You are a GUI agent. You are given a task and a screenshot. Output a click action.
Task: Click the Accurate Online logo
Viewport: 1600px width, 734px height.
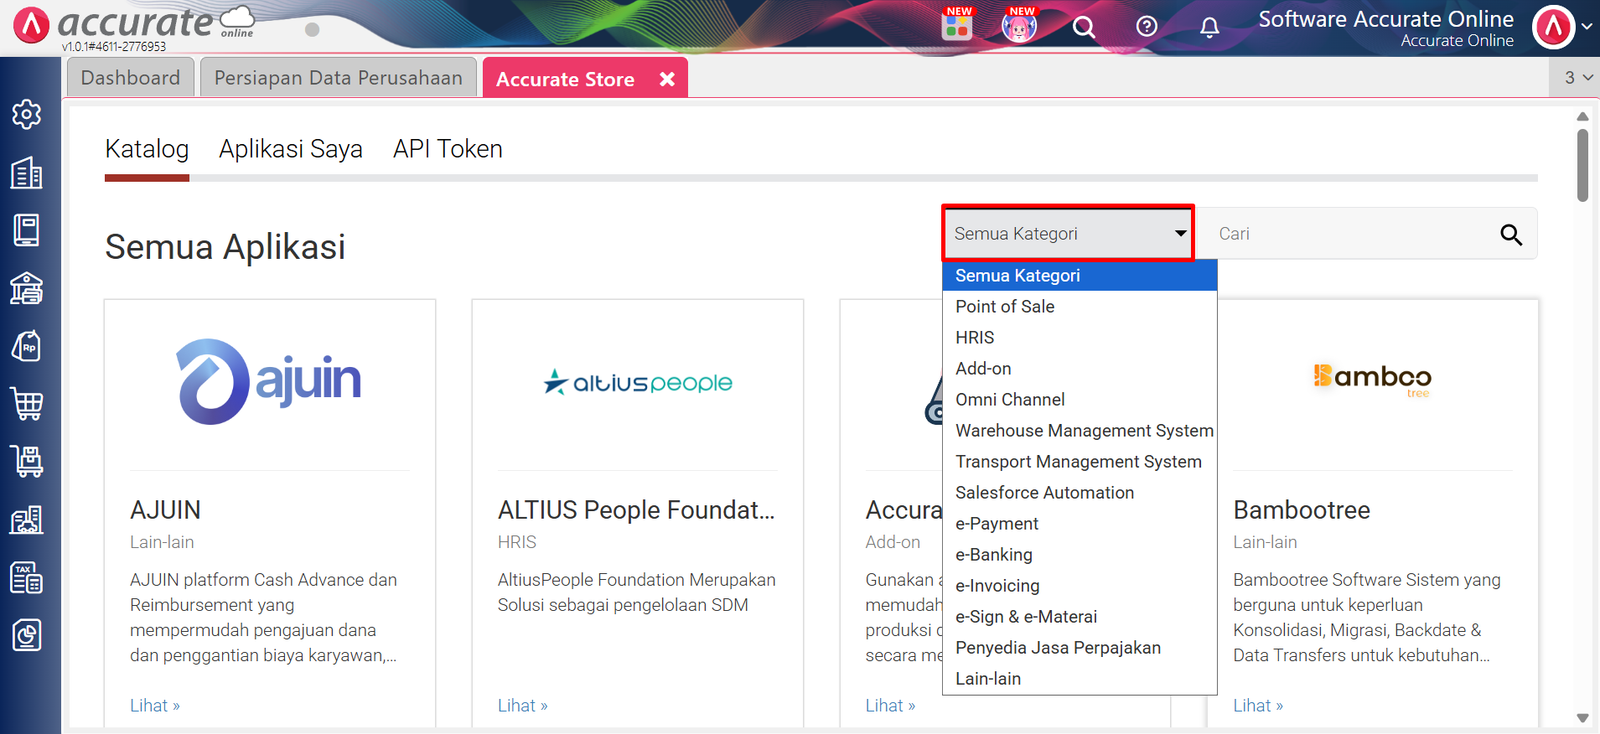point(133,25)
